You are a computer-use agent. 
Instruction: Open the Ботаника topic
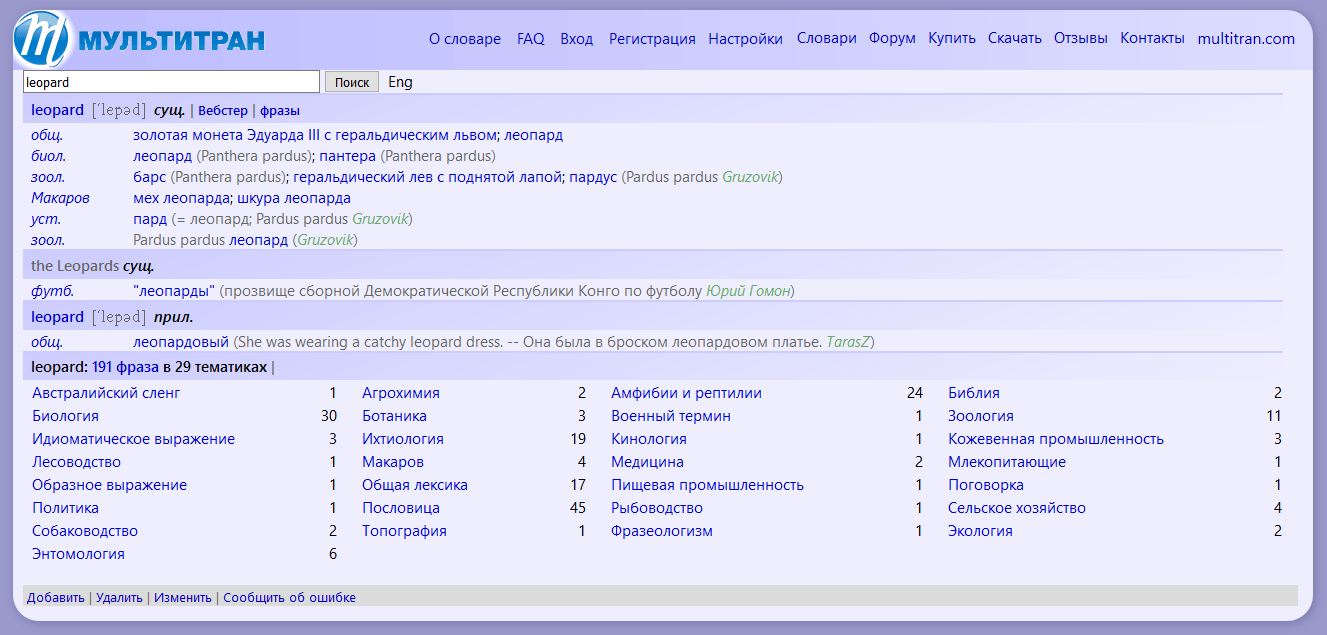[394, 416]
